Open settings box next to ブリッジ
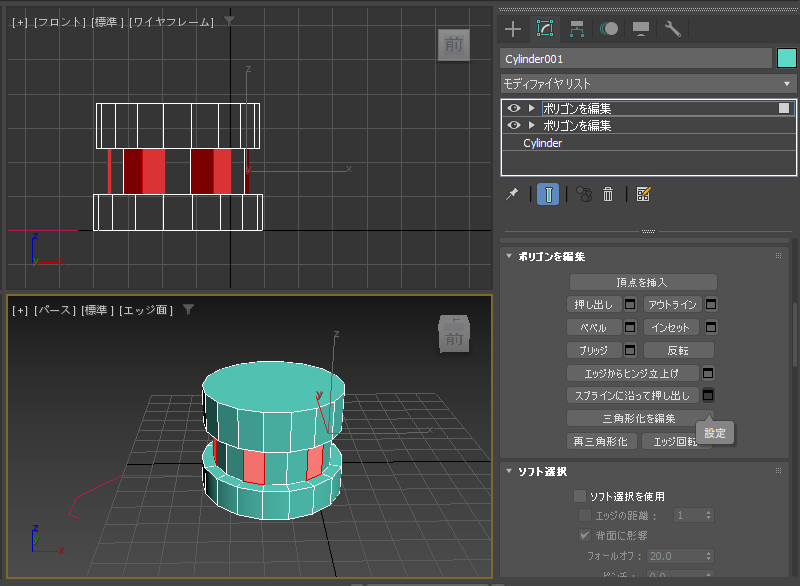800x586 pixels. click(630, 350)
